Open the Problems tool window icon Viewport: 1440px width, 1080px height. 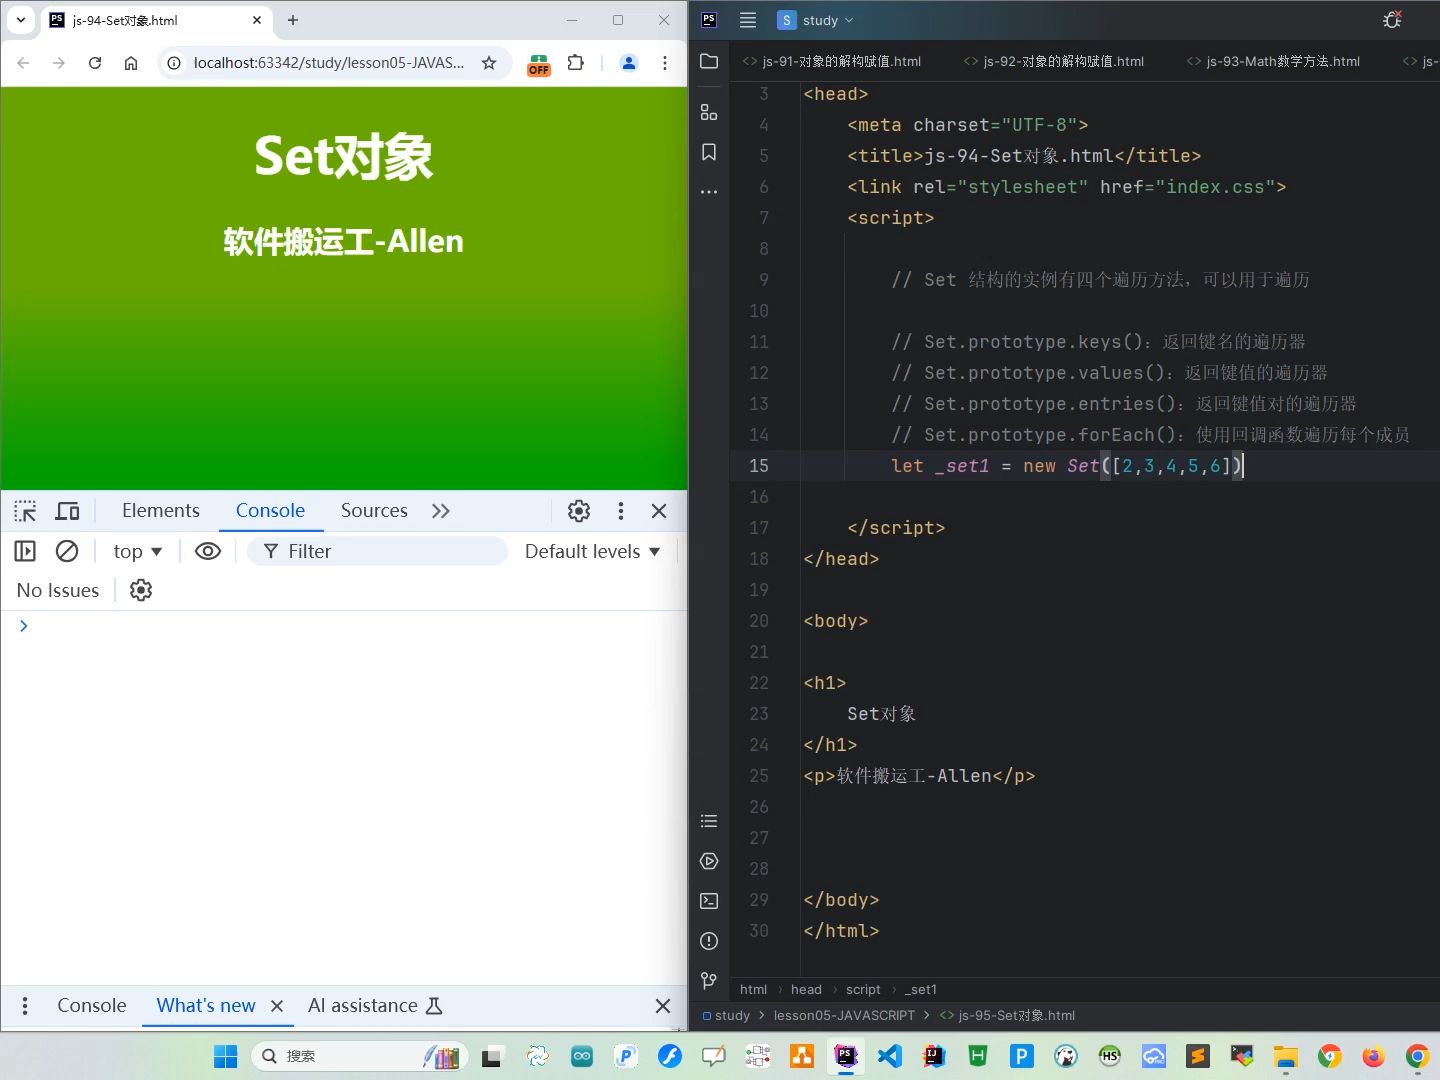tap(709, 941)
